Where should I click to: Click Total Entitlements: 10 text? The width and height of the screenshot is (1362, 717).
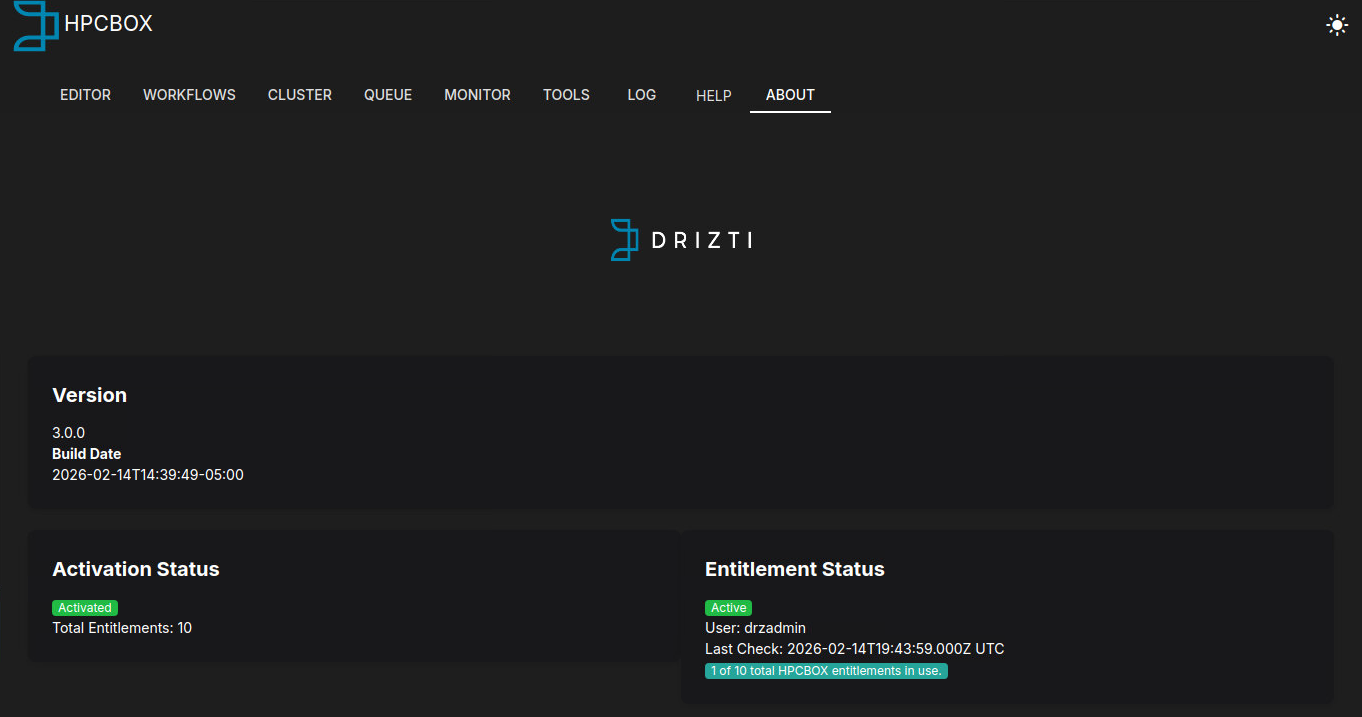122,628
